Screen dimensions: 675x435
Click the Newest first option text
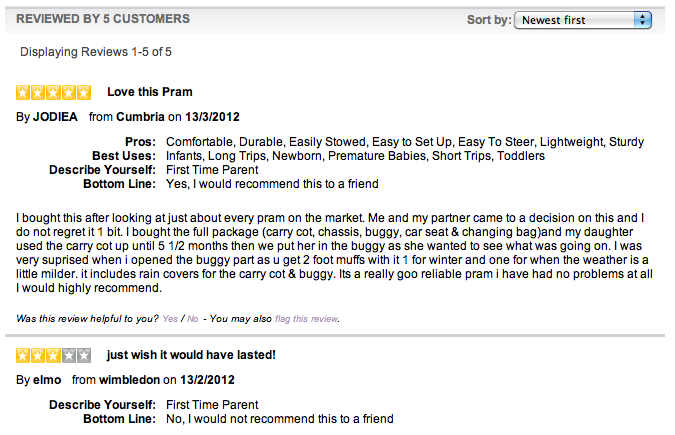tap(553, 20)
